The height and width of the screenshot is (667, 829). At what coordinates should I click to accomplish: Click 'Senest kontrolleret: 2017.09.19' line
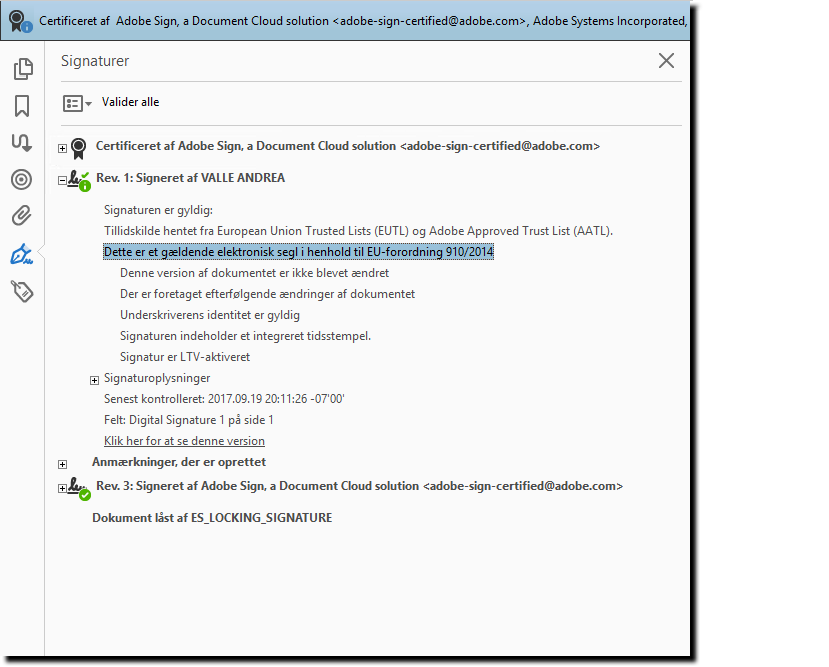point(224,399)
